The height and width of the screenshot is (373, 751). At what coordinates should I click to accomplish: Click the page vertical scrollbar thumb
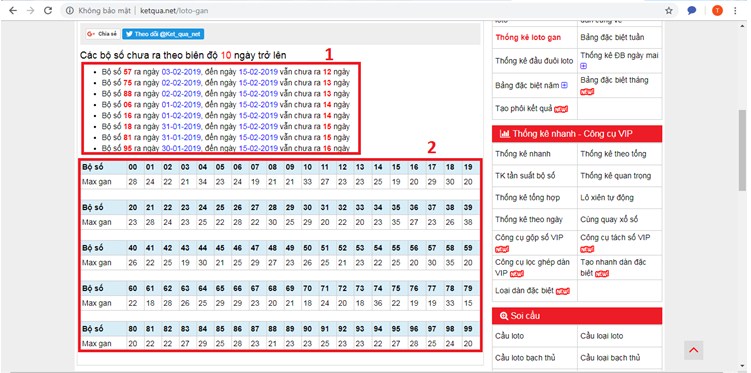click(742, 150)
